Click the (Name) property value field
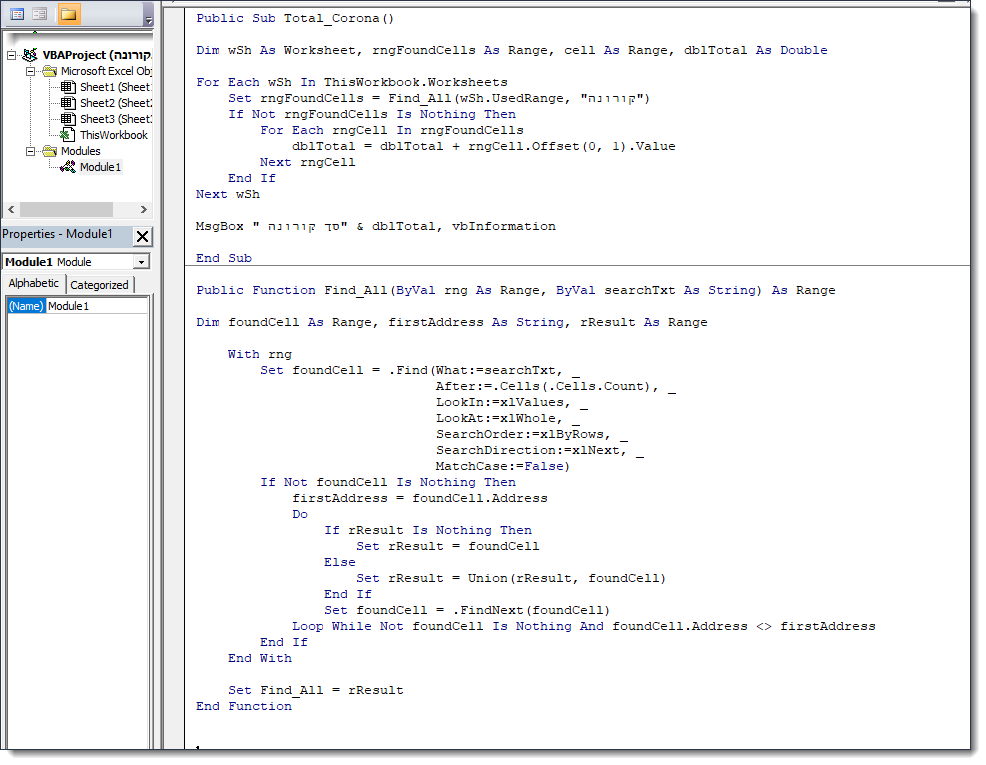This screenshot has height=765, width=986. pyautogui.click(x=97, y=306)
